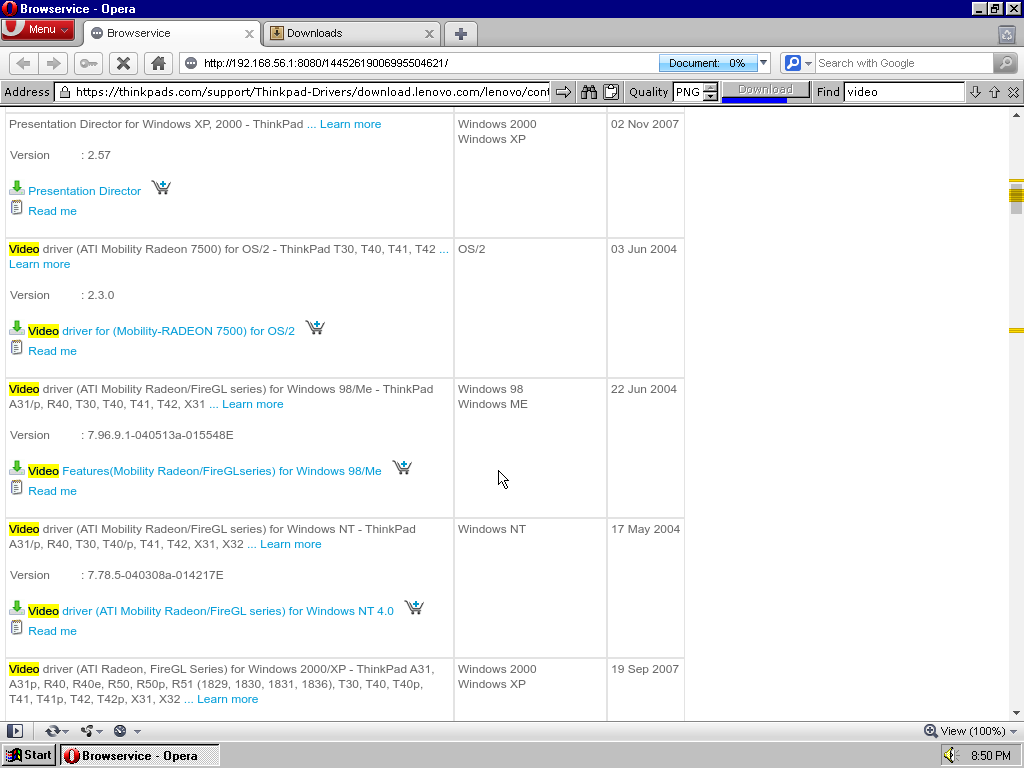This screenshot has width=1024, height=768.
Task: Click the scrollbar up arrow
Action: click(1016, 116)
